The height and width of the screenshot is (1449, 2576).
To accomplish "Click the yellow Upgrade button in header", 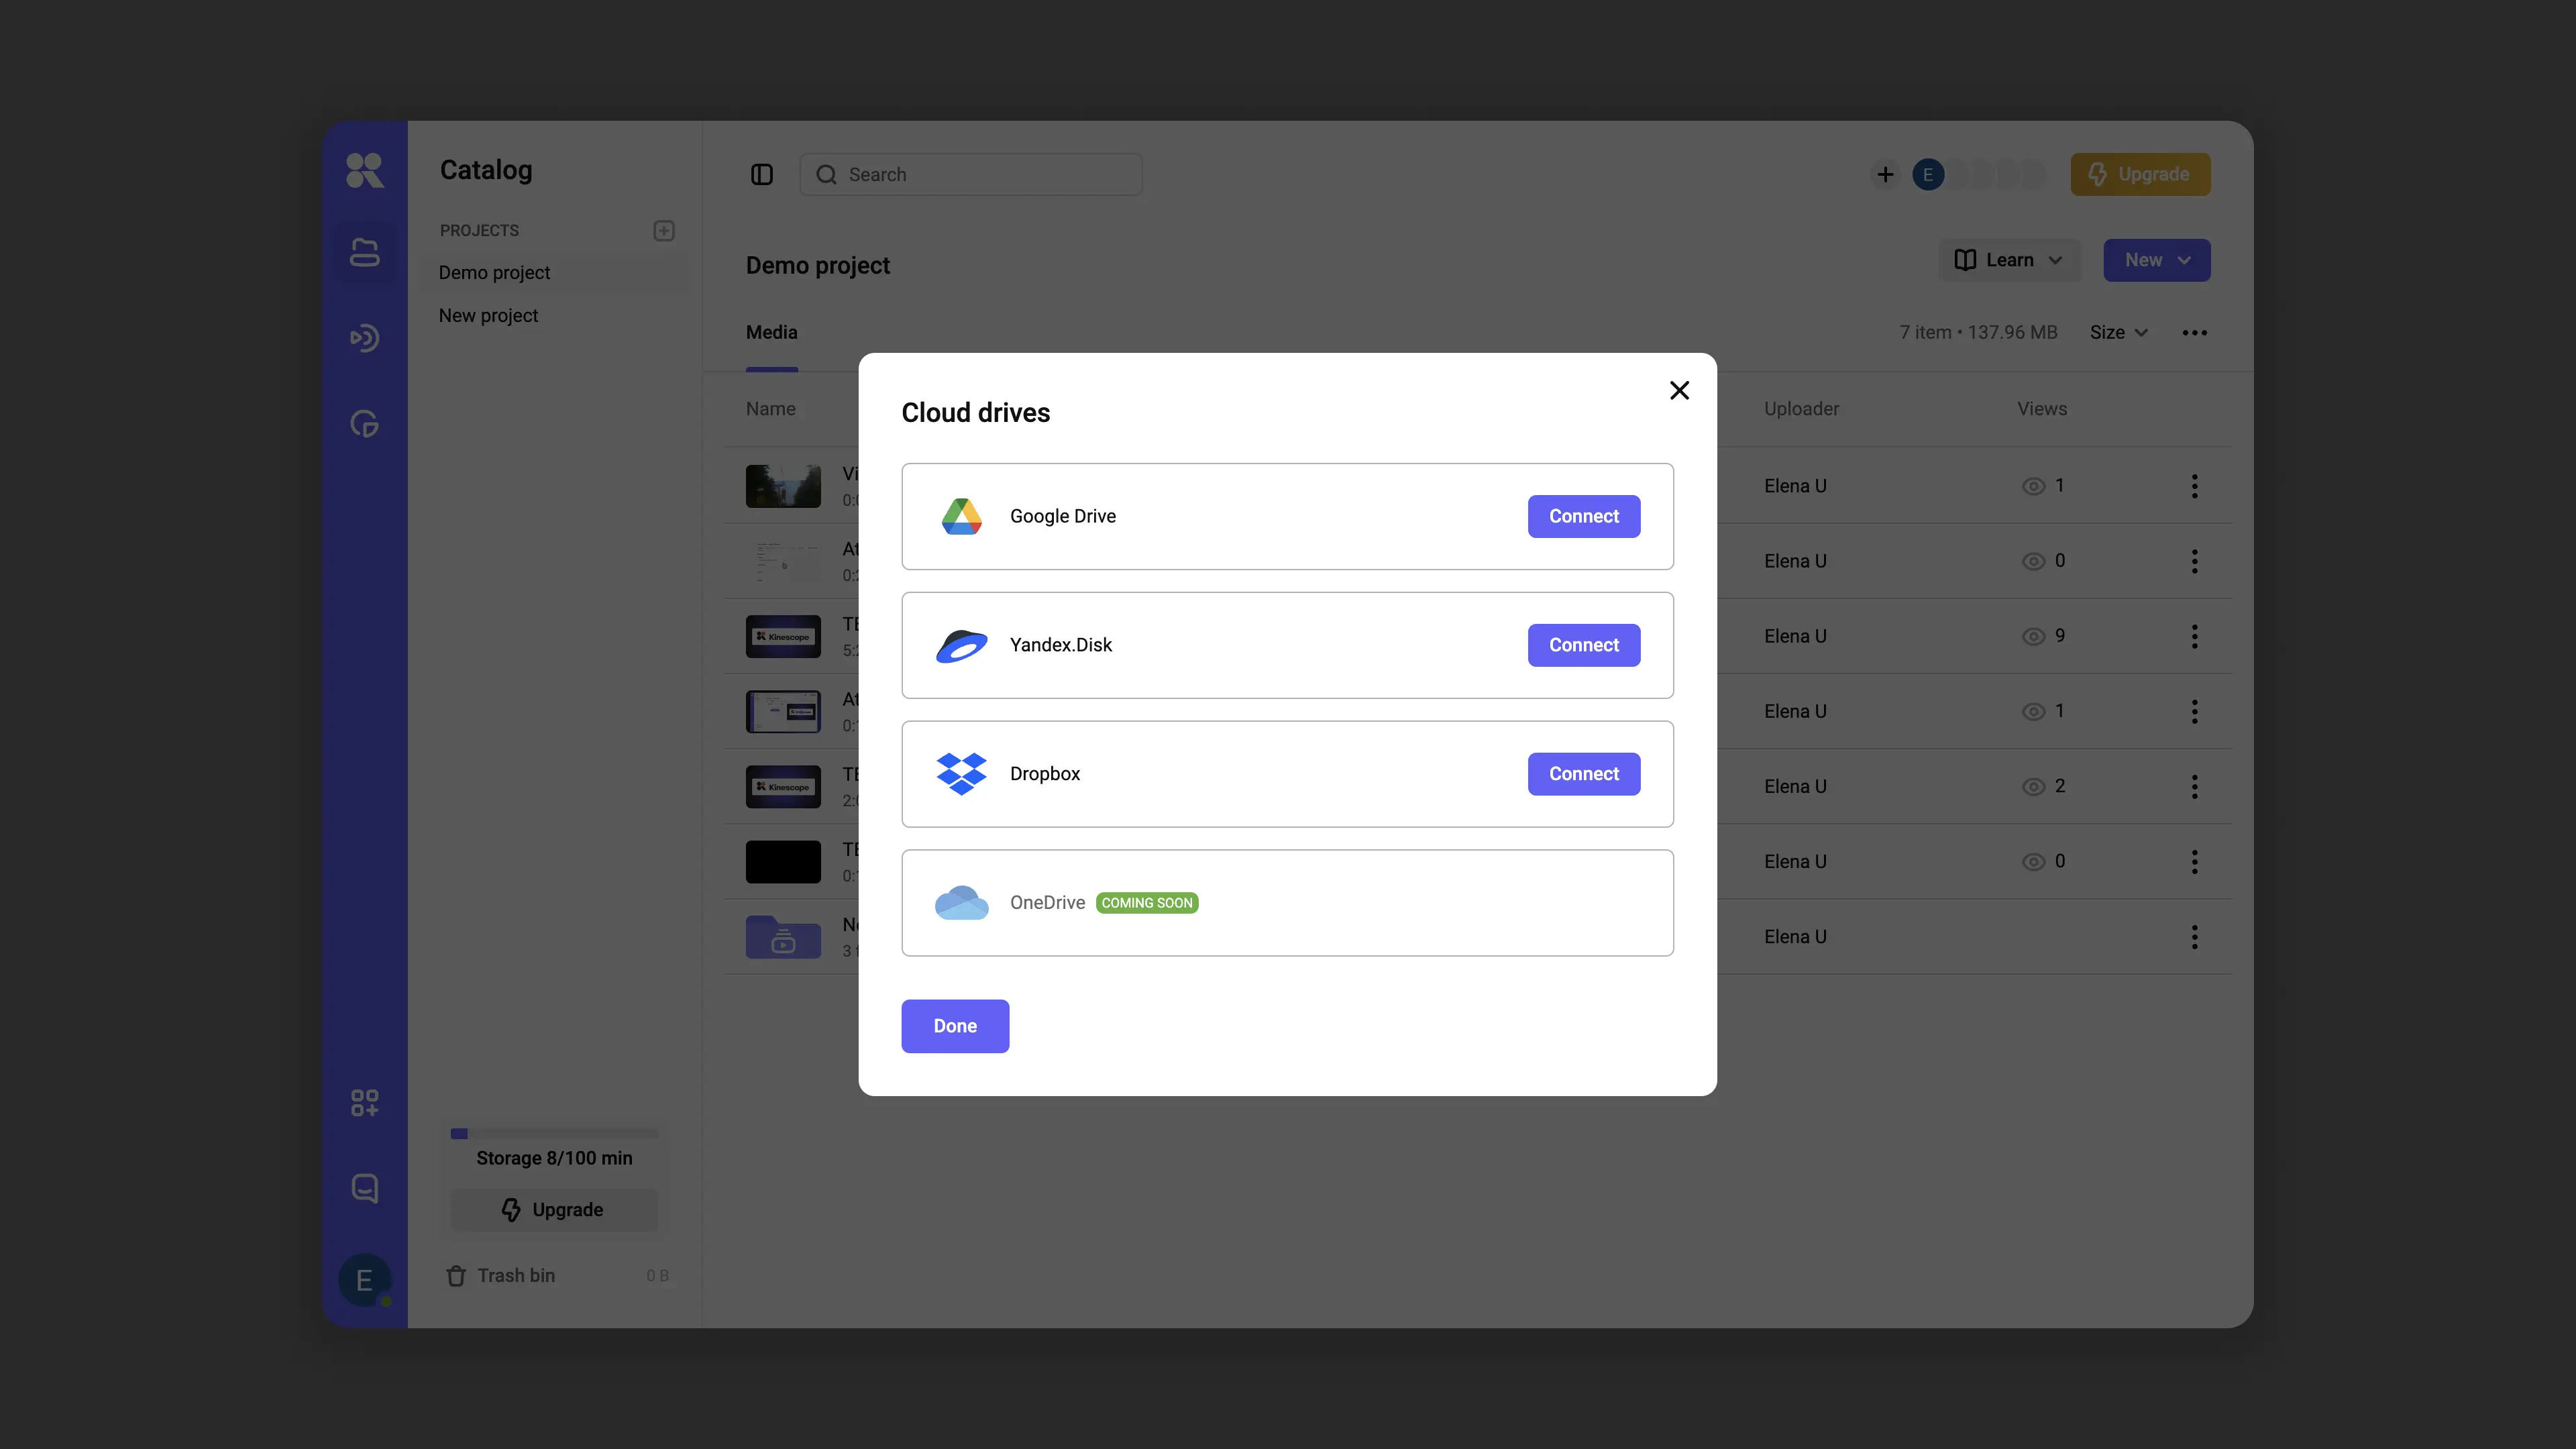I will pyautogui.click(x=2140, y=175).
